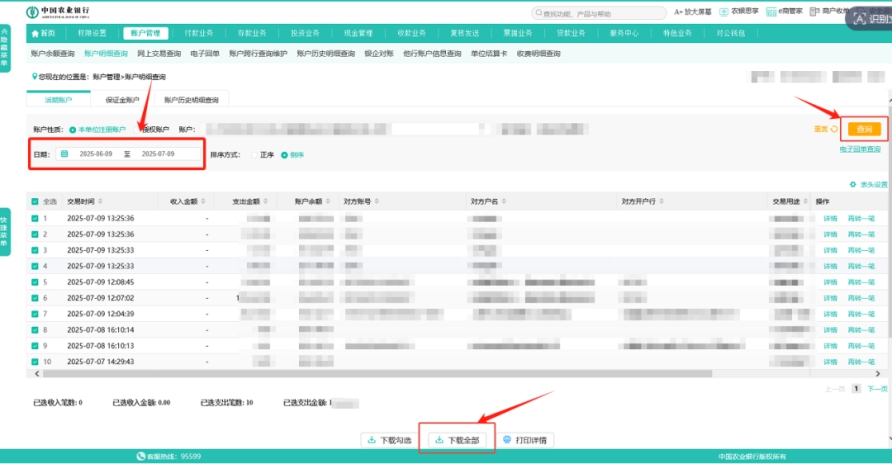Click the 首页 home icon
Viewport: 892px width, 464px height.
pos(34,32)
